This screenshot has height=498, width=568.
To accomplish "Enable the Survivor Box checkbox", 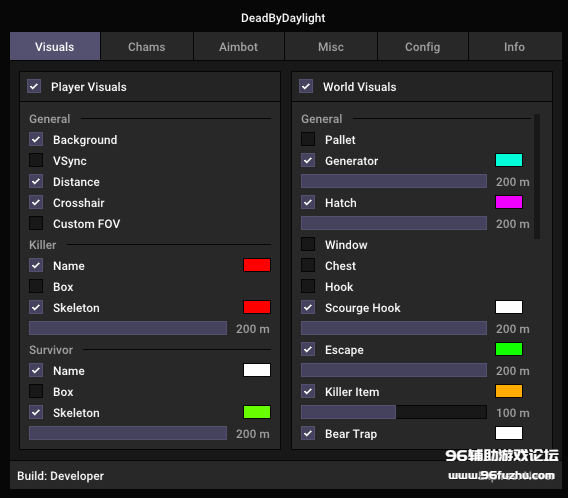I will point(36,392).
